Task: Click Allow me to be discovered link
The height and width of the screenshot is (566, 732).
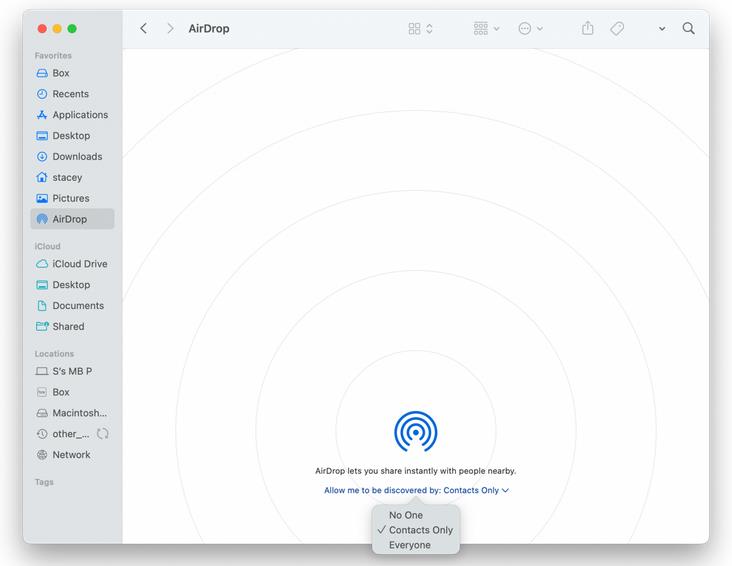Action: [x=416, y=490]
